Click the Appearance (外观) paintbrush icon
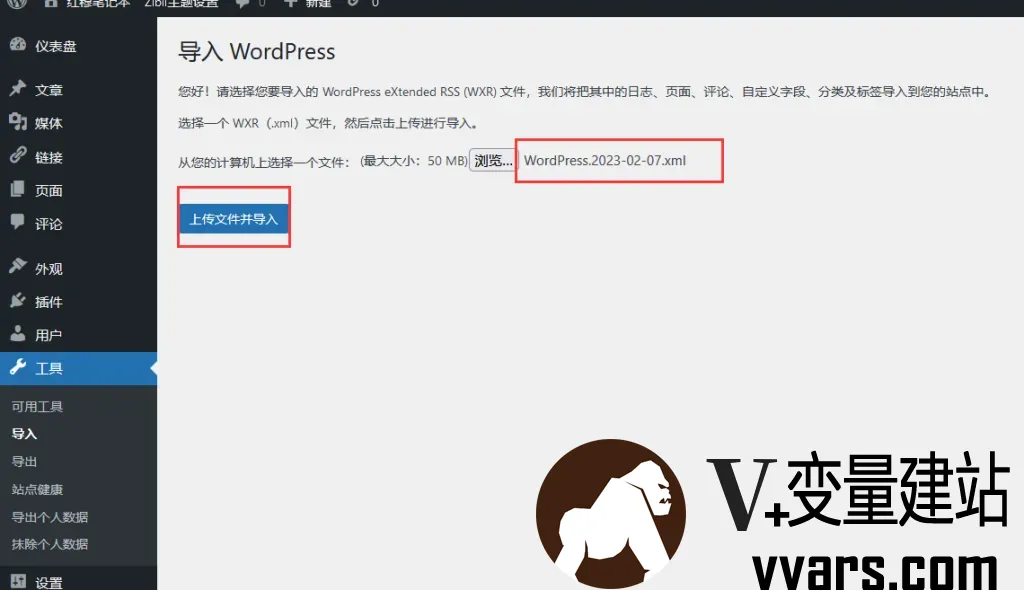 click(17, 268)
